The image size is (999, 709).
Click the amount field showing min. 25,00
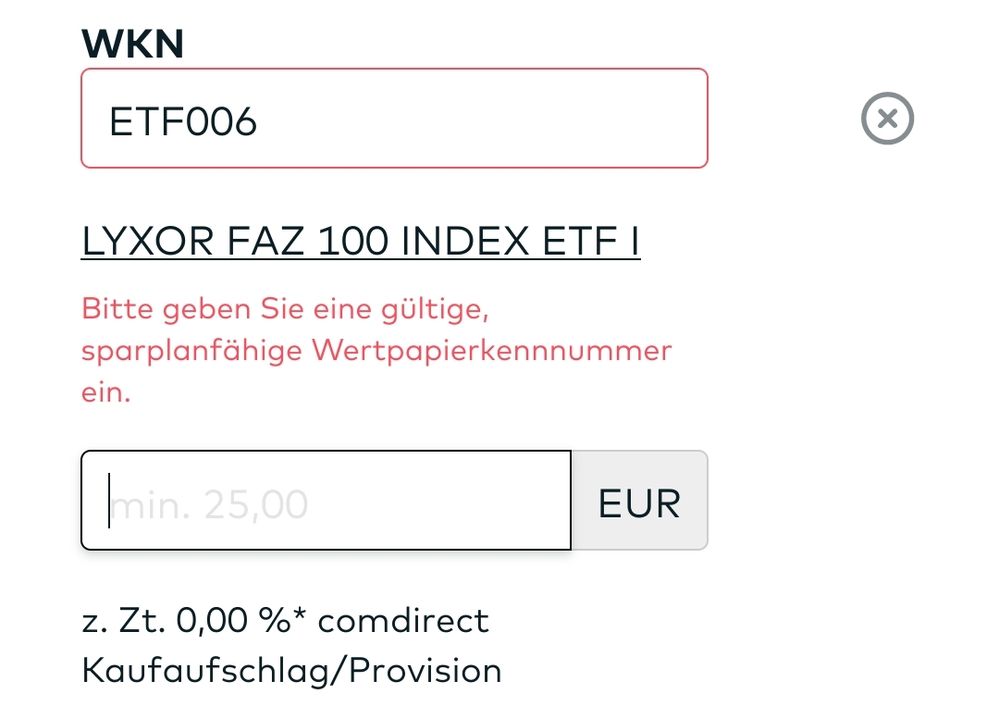point(326,500)
